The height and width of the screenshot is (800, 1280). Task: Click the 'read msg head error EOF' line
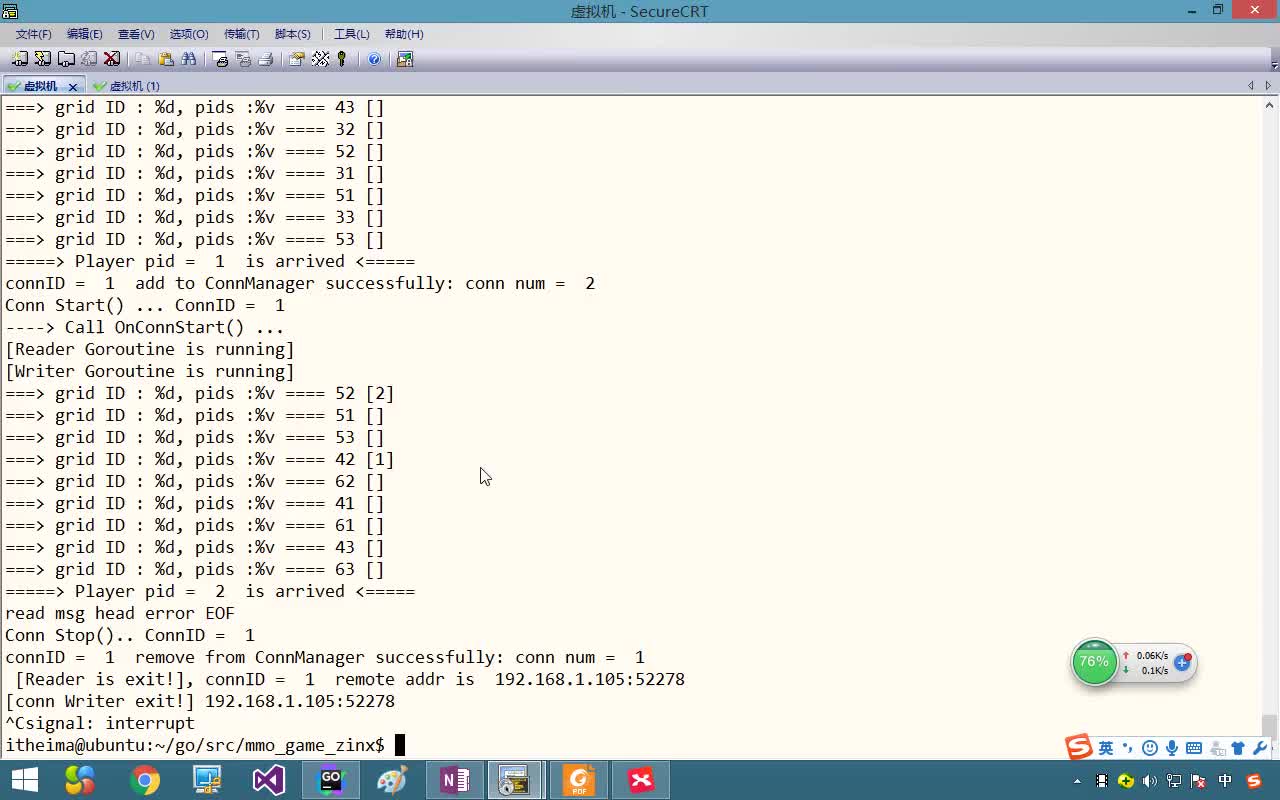(x=120, y=613)
